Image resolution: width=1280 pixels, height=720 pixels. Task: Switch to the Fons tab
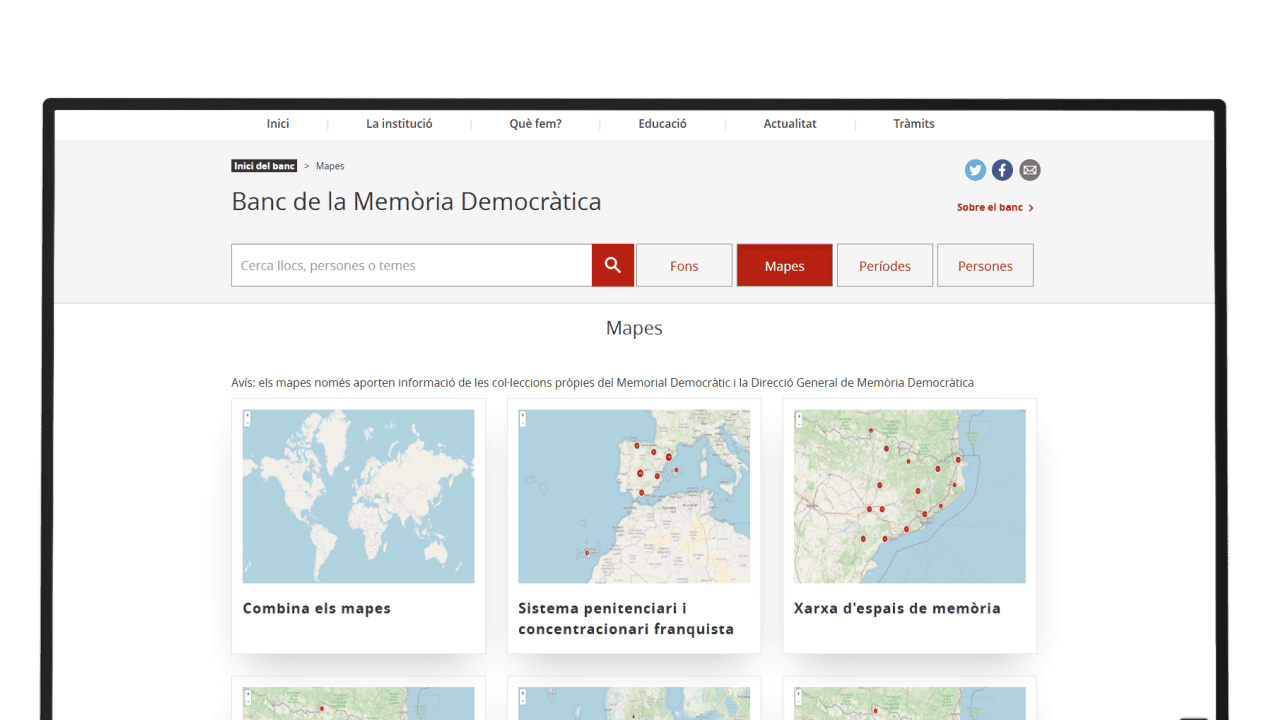tap(684, 265)
